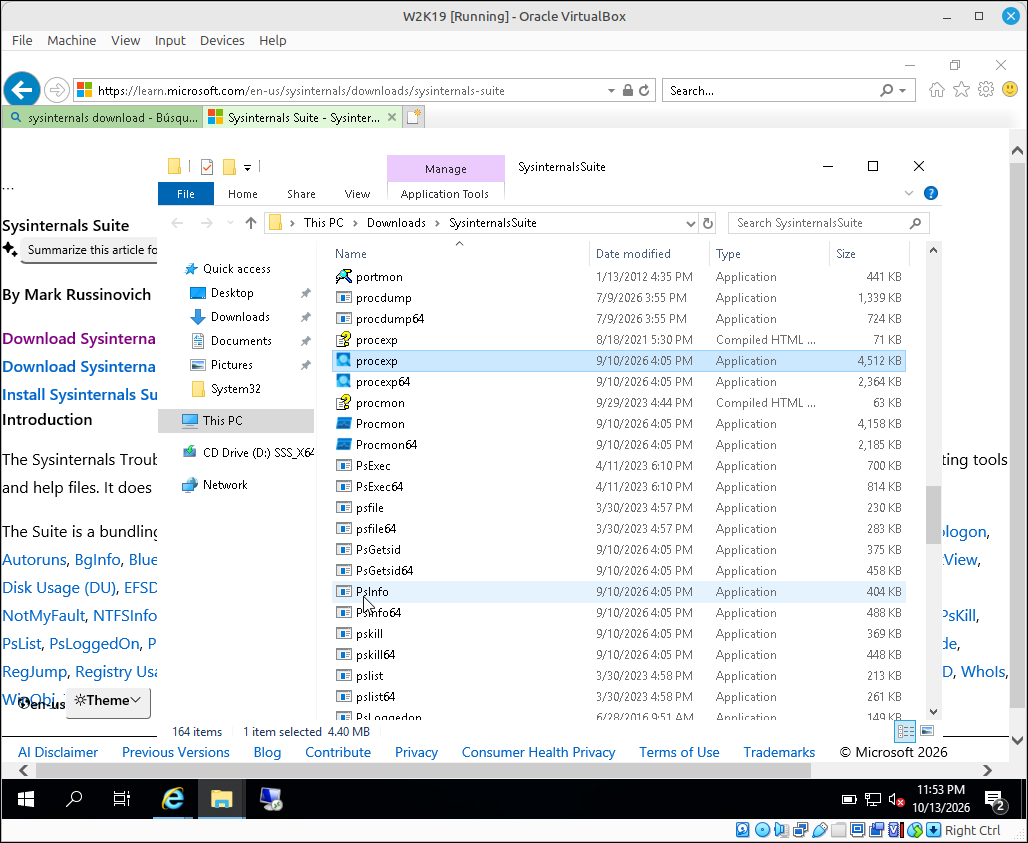This screenshot has height=843, width=1028.
Task: Click the Search SysinternalsSuite box
Action: (x=829, y=223)
